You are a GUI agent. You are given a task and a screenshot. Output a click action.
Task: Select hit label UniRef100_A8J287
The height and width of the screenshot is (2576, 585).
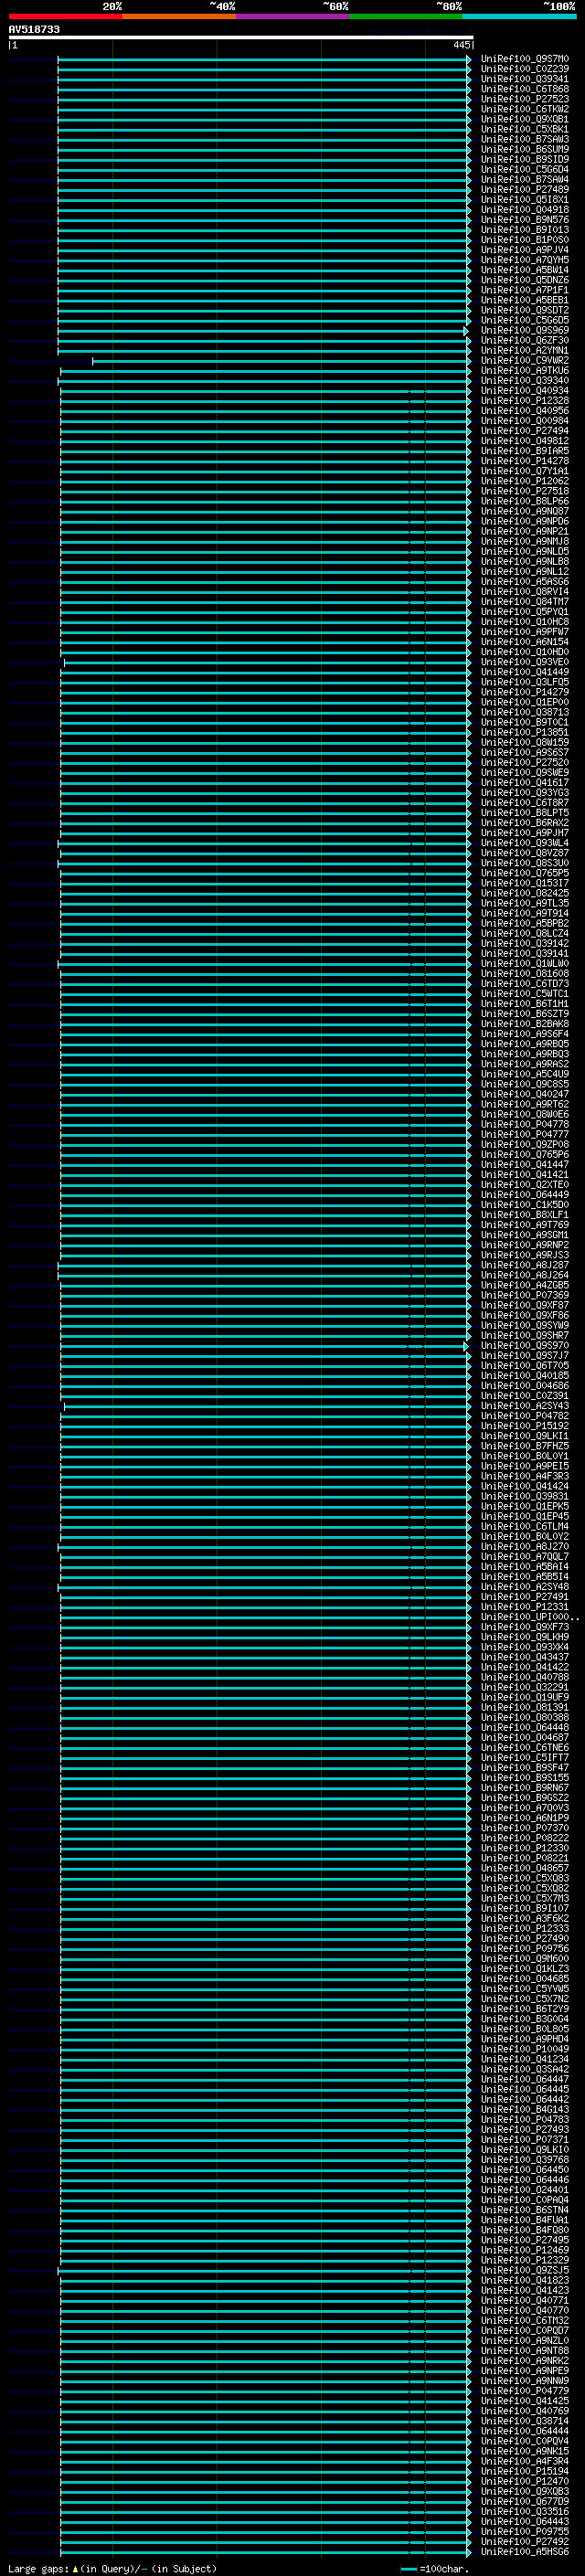pyautogui.click(x=524, y=1265)
